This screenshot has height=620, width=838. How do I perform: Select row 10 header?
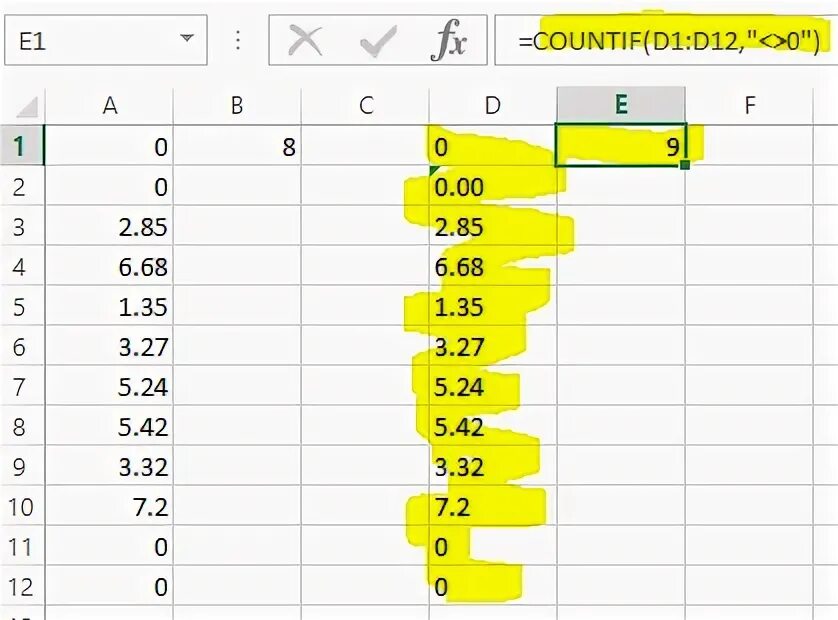[22, 506]
